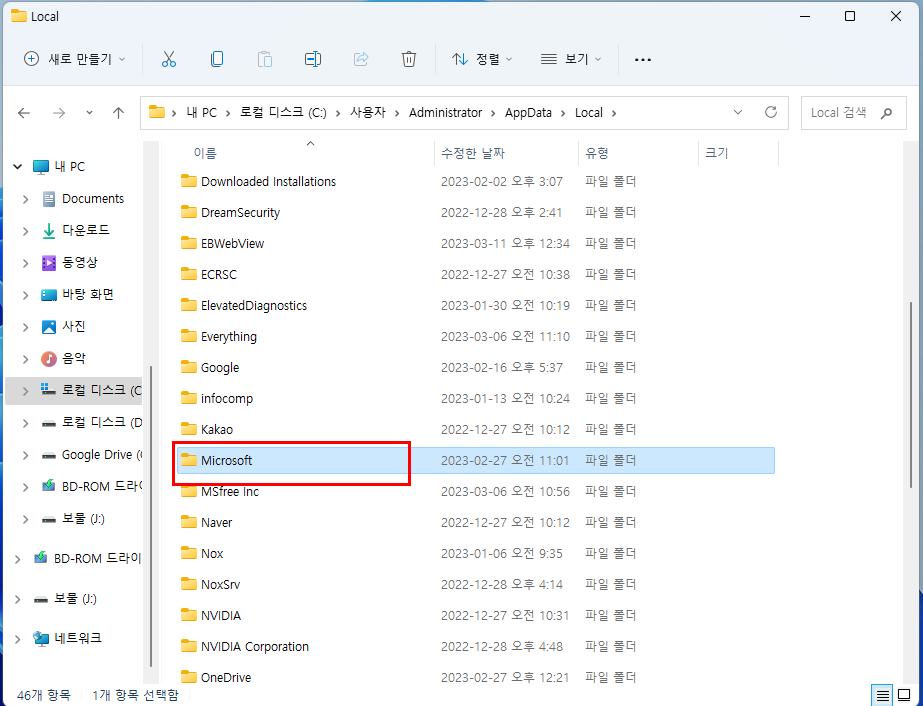Click Administrator breadcrumb segment

(x=445, y=112)
